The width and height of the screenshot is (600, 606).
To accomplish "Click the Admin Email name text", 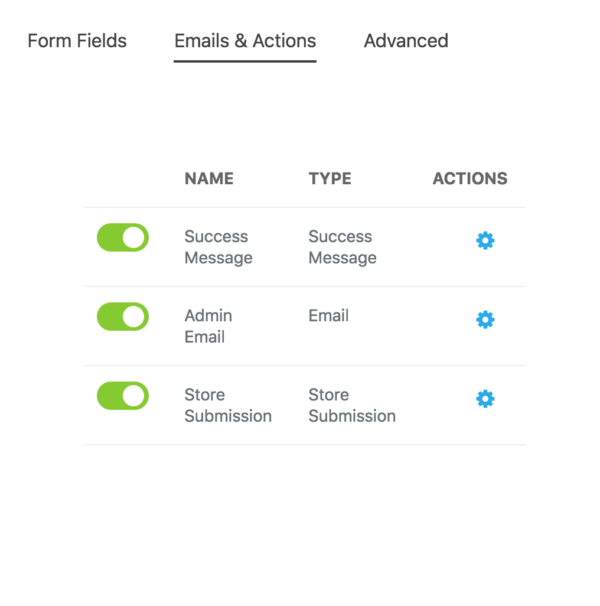I will (x=208, y=326).
